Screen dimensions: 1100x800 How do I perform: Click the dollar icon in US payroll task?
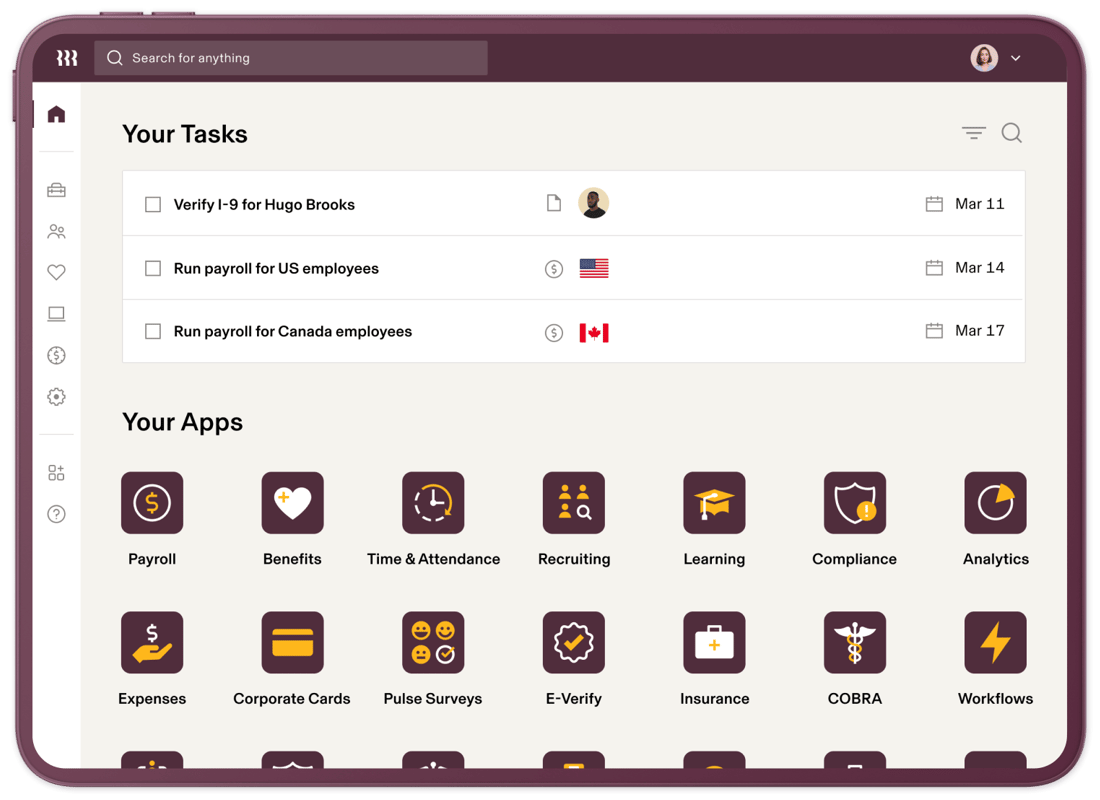point(554,269)
